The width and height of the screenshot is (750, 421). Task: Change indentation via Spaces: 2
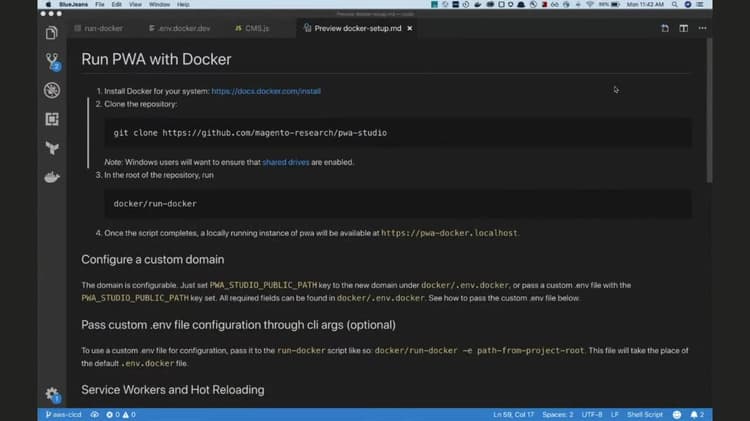tap(557, 414)
